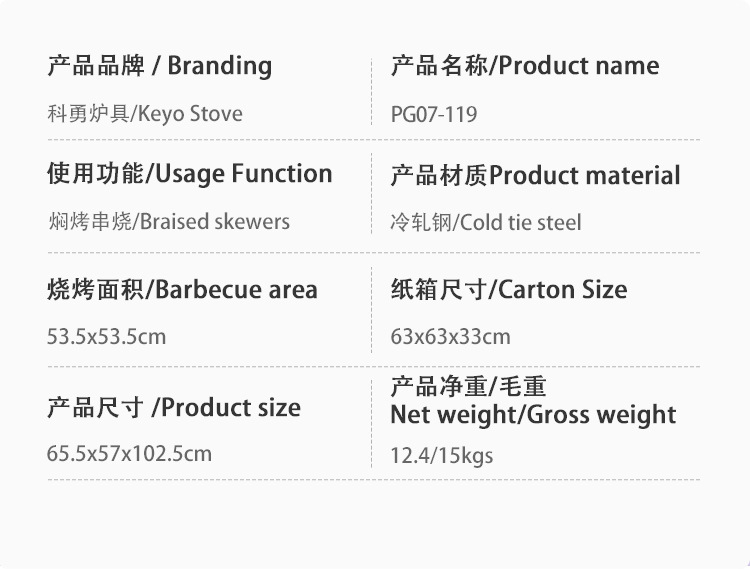Click the "Branding" heading label

[x=219, y=66]
